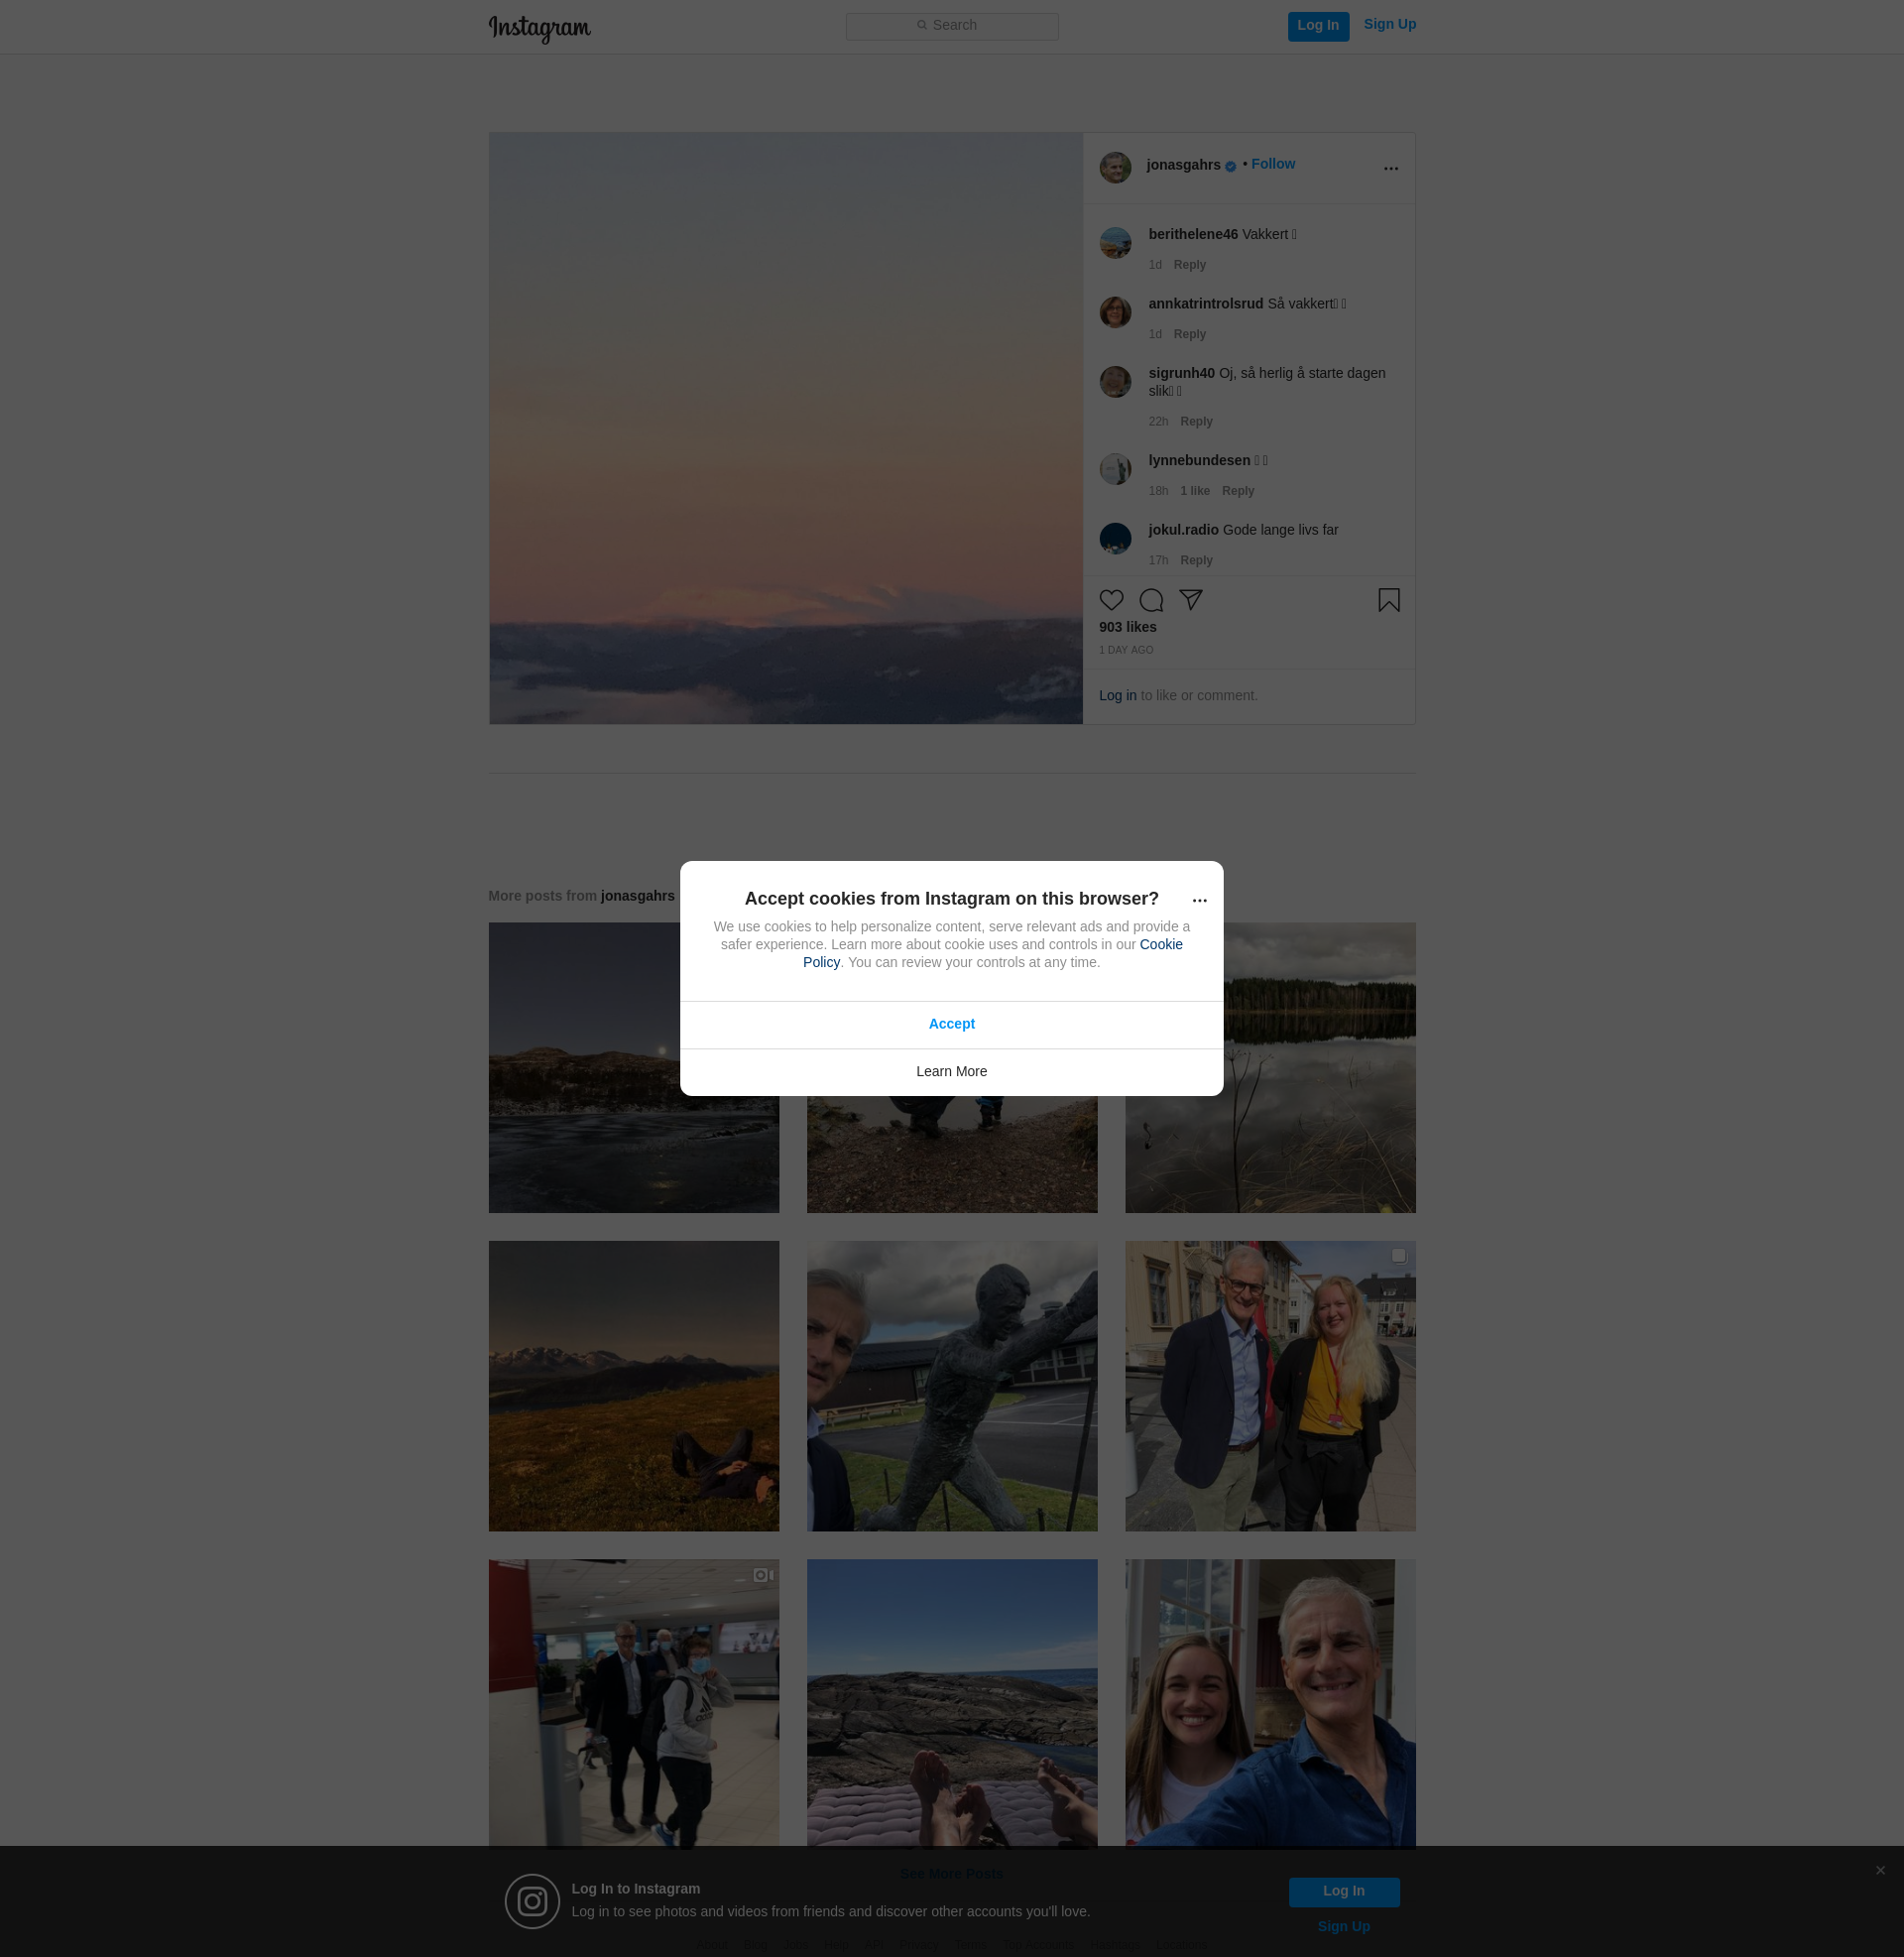Dismiss the bottom login banner
This screenshot has height=1957, width=1904.
pos(1880,1870)
